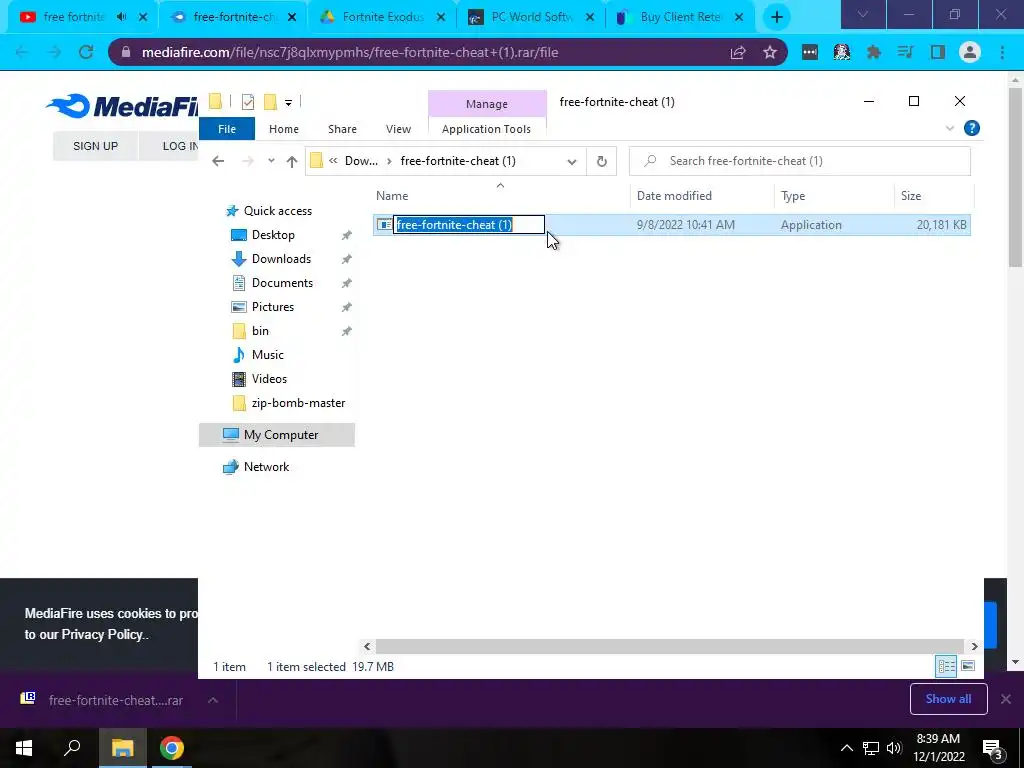Open the Chrome profile avatar
Image resolution: width=1024 pixels, height=768 pixels.
pos(970,52)
